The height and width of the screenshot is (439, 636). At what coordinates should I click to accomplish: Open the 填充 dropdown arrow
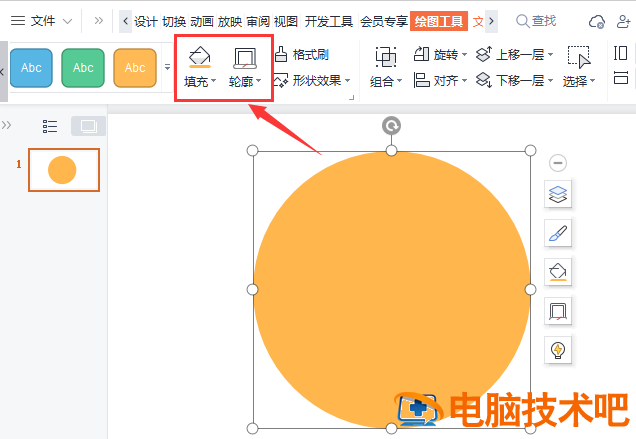click(214, 81)
